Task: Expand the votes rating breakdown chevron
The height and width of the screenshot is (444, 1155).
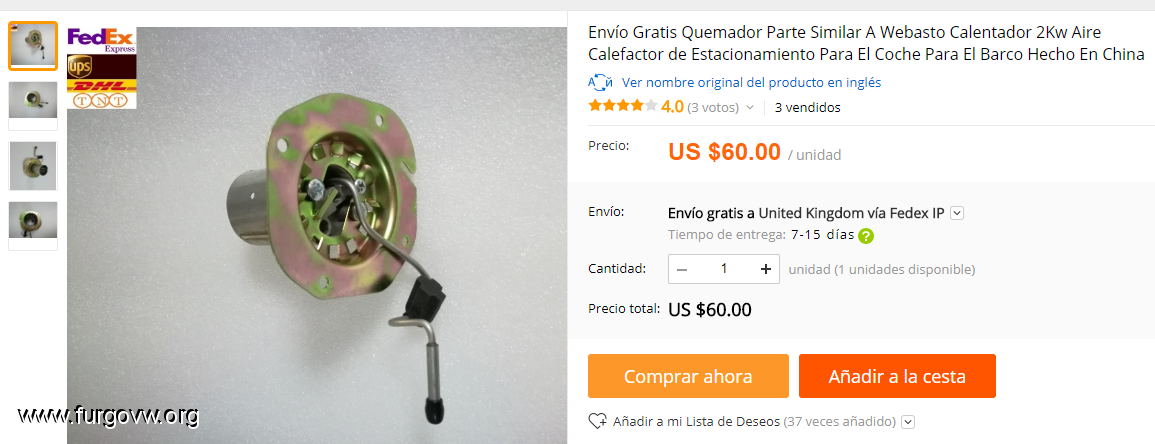Action: pyautogui.click(x=750, y=108)
